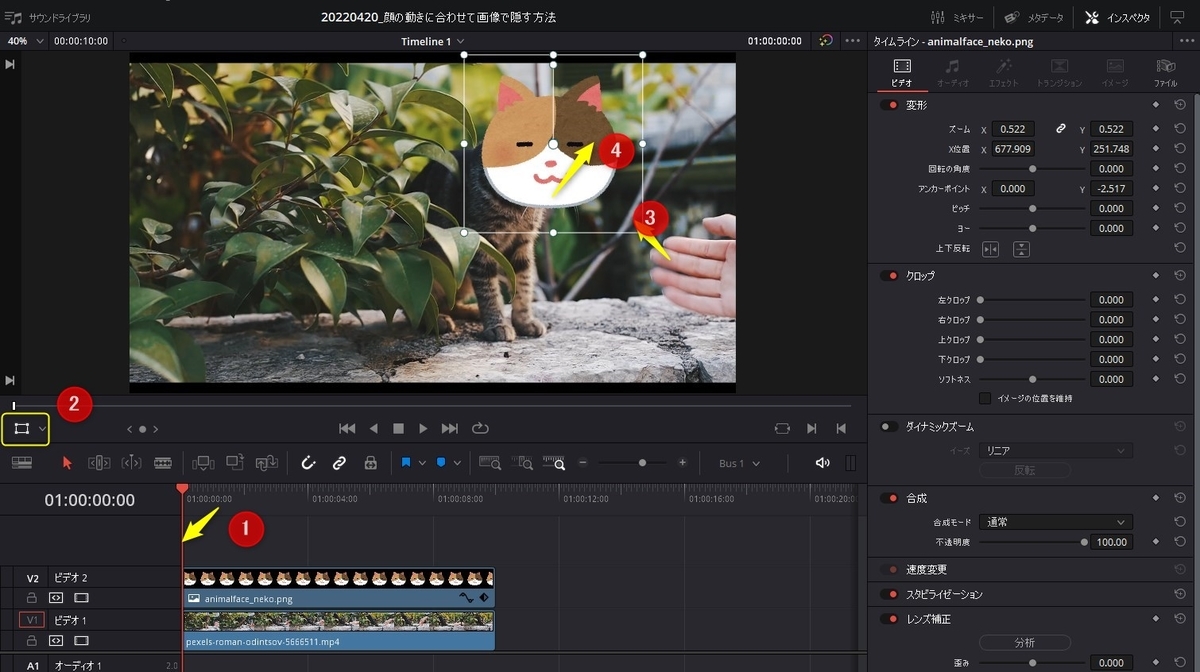
Task: Toggle Position lock icon
Action: [370, 463]
